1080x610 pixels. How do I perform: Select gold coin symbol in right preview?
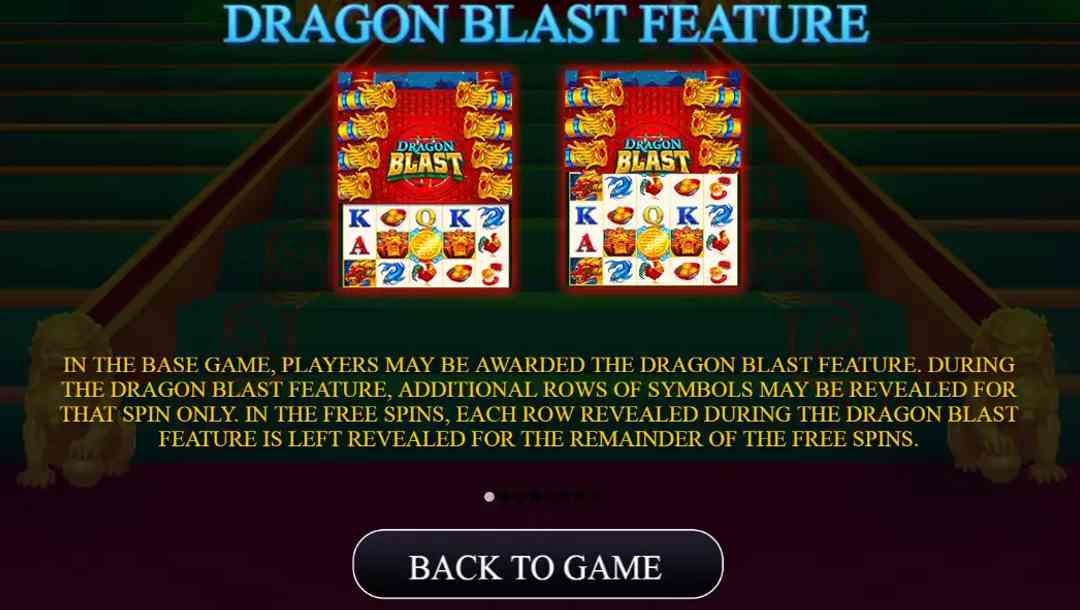[652, 244]
